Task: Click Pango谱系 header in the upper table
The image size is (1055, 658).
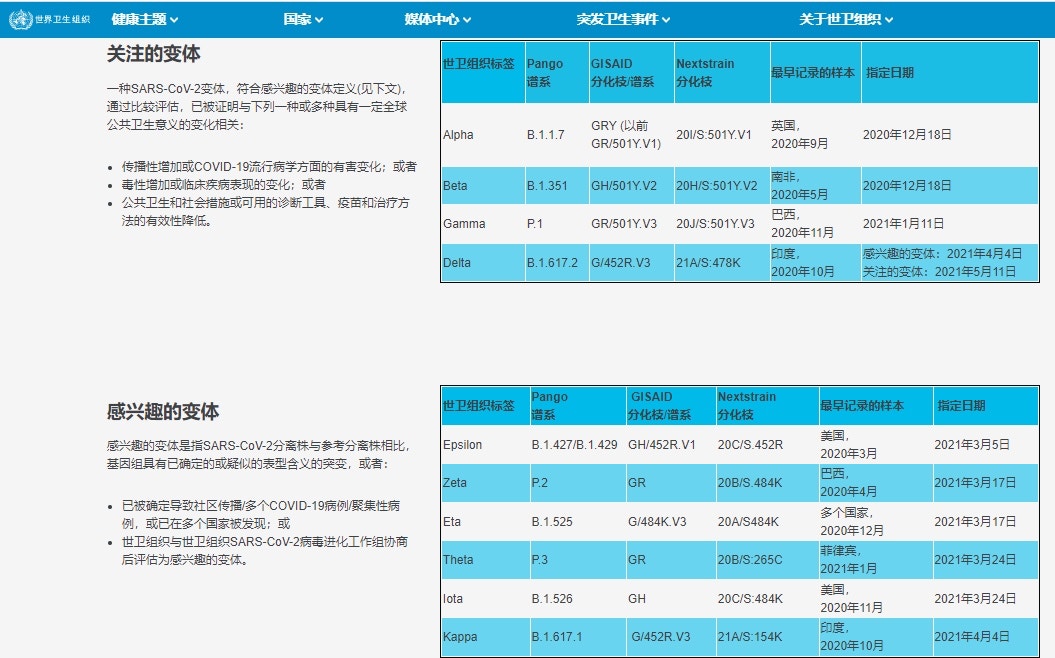Action: 545,72
